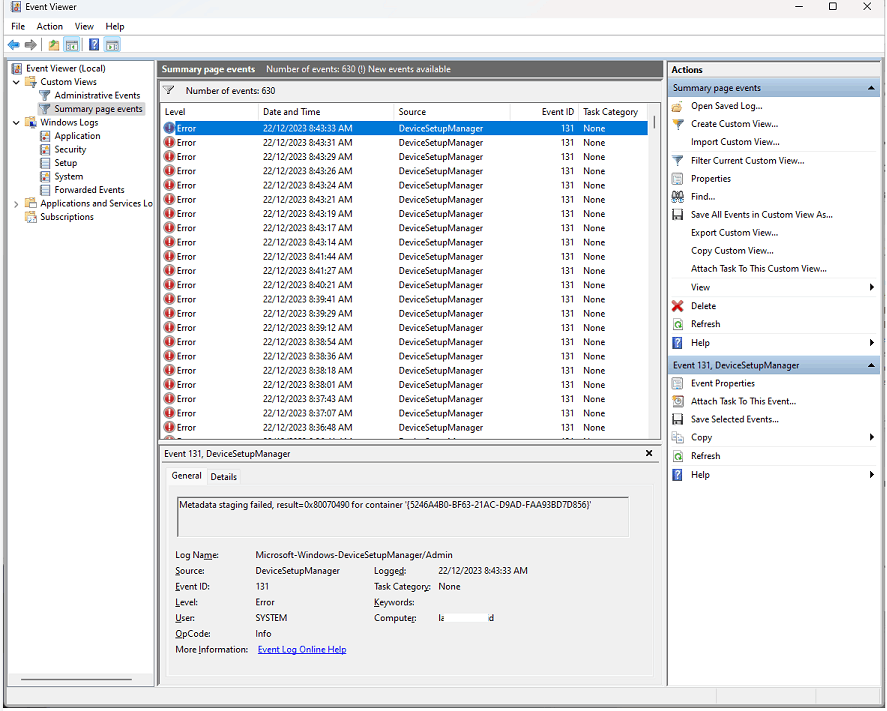This screenshot has height=711, width=887.
Task: Open the Action menu
Action: coord(49,26)
